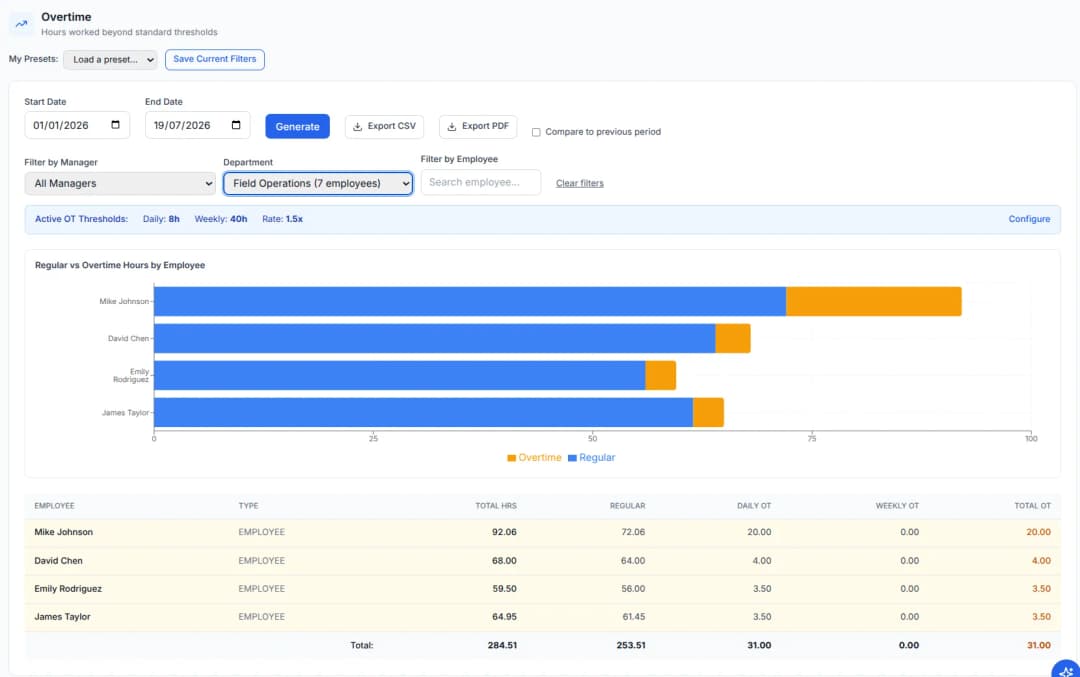Click the Overtime trend icon in header
Image resolution: width=1080 pixels, height=677 pixels.
point(21,23)
